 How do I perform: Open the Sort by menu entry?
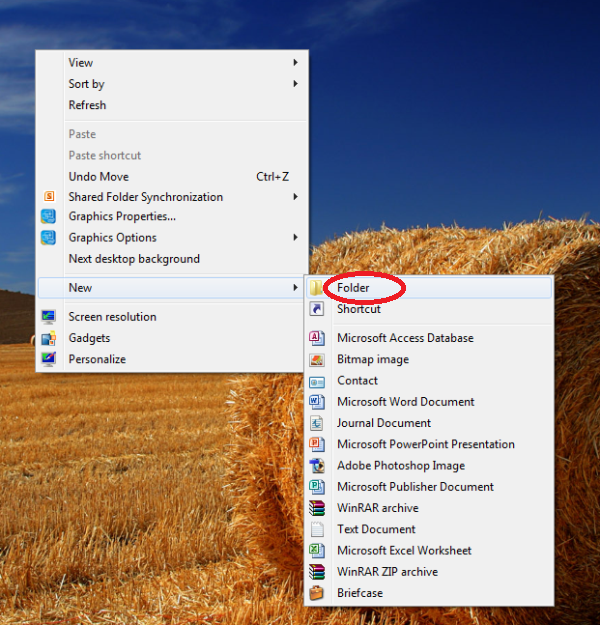pos(171,84)
